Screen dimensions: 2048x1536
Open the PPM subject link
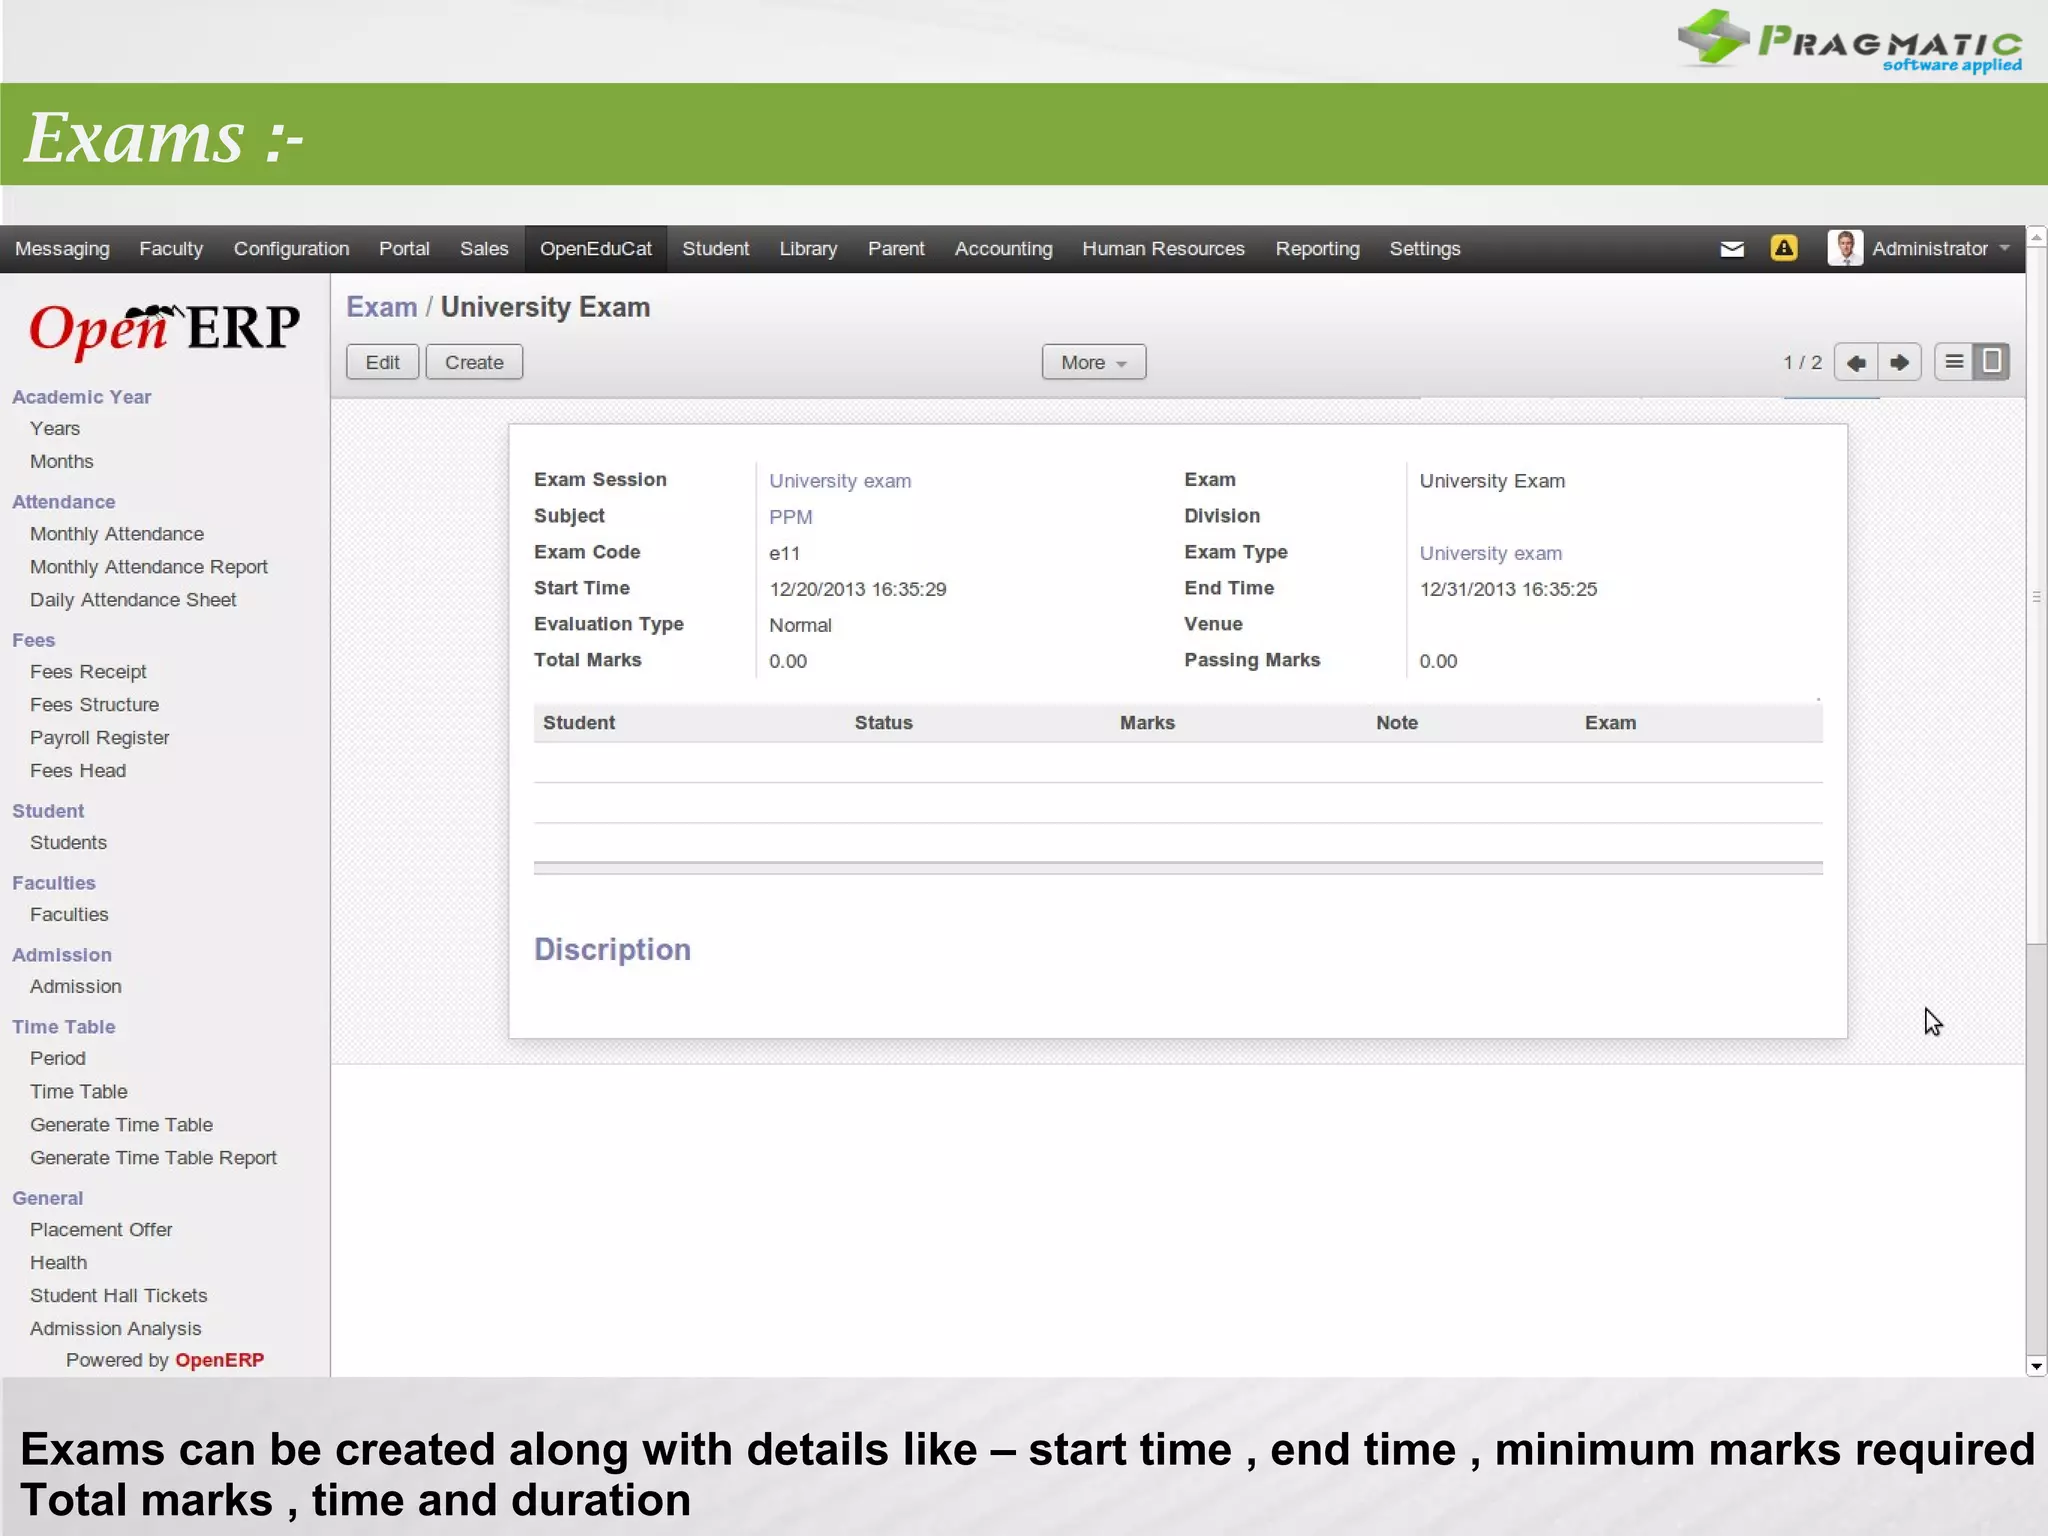click(x=790, y=517)
